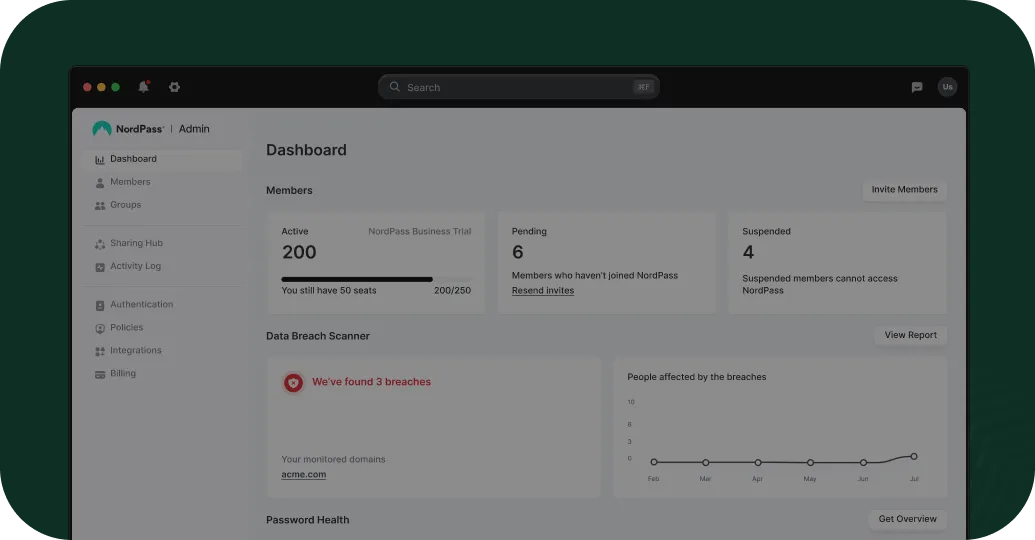This screenshot has height=540, width=1035.
Task: Click "You still have 50 seats" text
Action: [329, 290]
